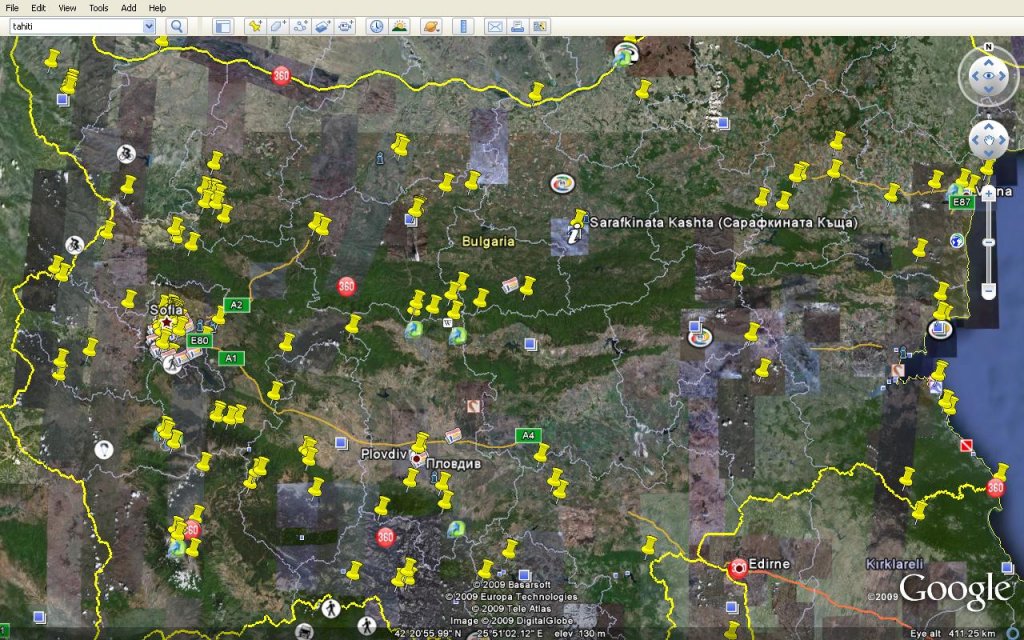The height and width of the screenshot is (640, 1024).
Task: Select the Add Placemark pushpin tool
Action: 255,27
